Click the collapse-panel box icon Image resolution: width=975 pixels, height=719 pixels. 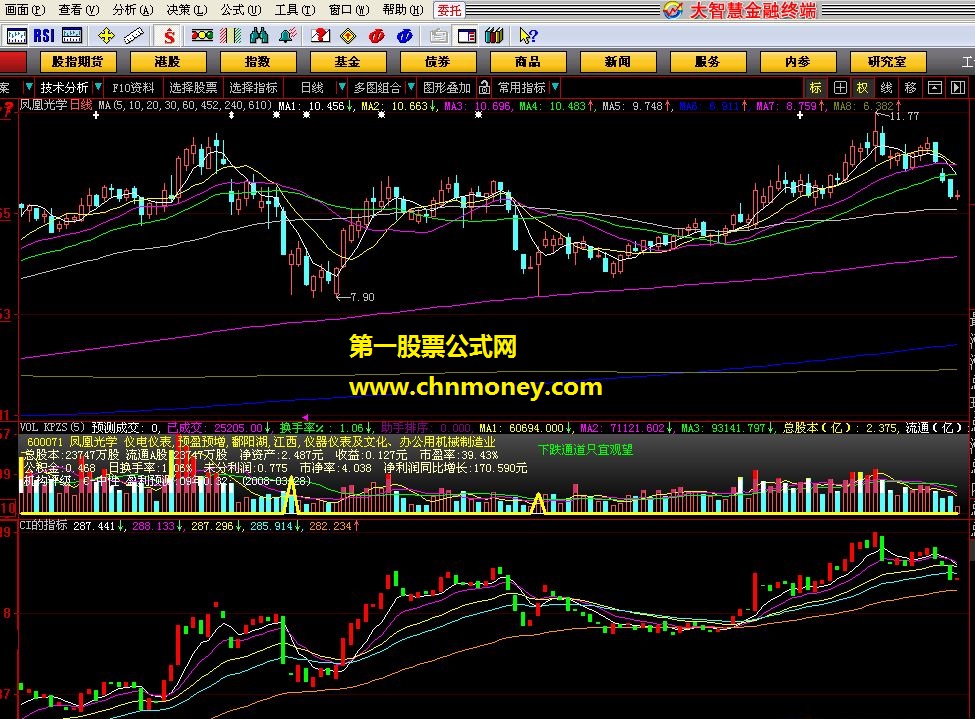click(x=935, y=88)
